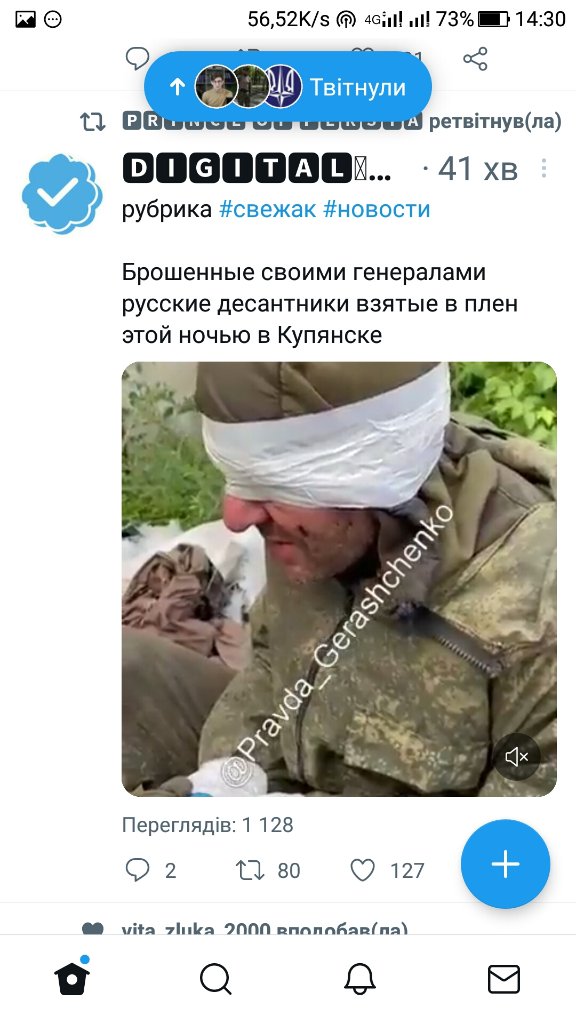Open the verified blue checkmark profile avatar

tap(62, 193)
